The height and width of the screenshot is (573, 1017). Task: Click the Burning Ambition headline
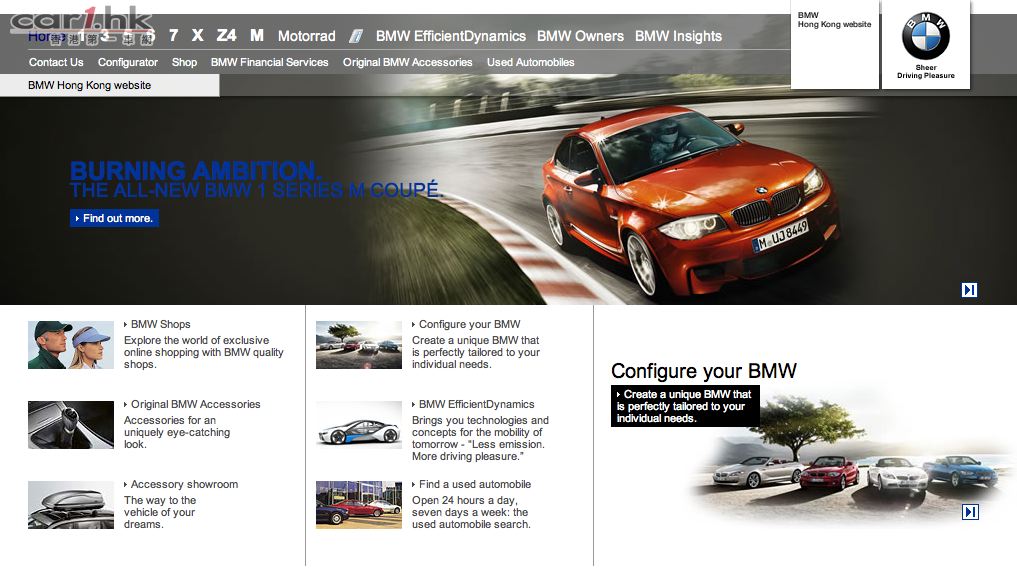pos(195,171)
